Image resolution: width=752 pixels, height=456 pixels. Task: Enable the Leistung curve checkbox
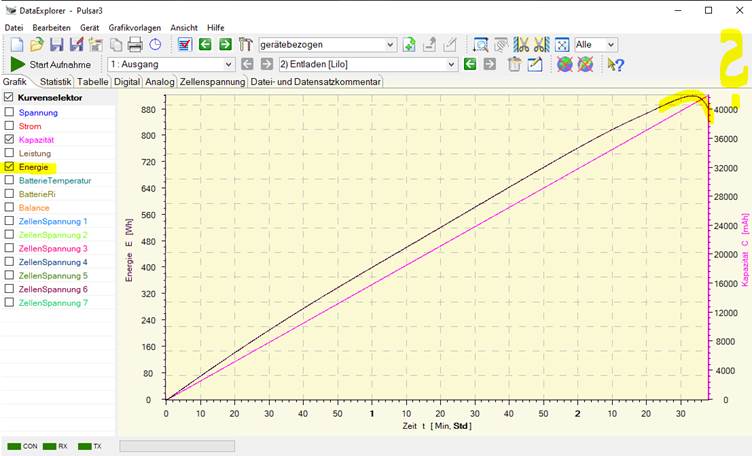click(x=9, y=152)
